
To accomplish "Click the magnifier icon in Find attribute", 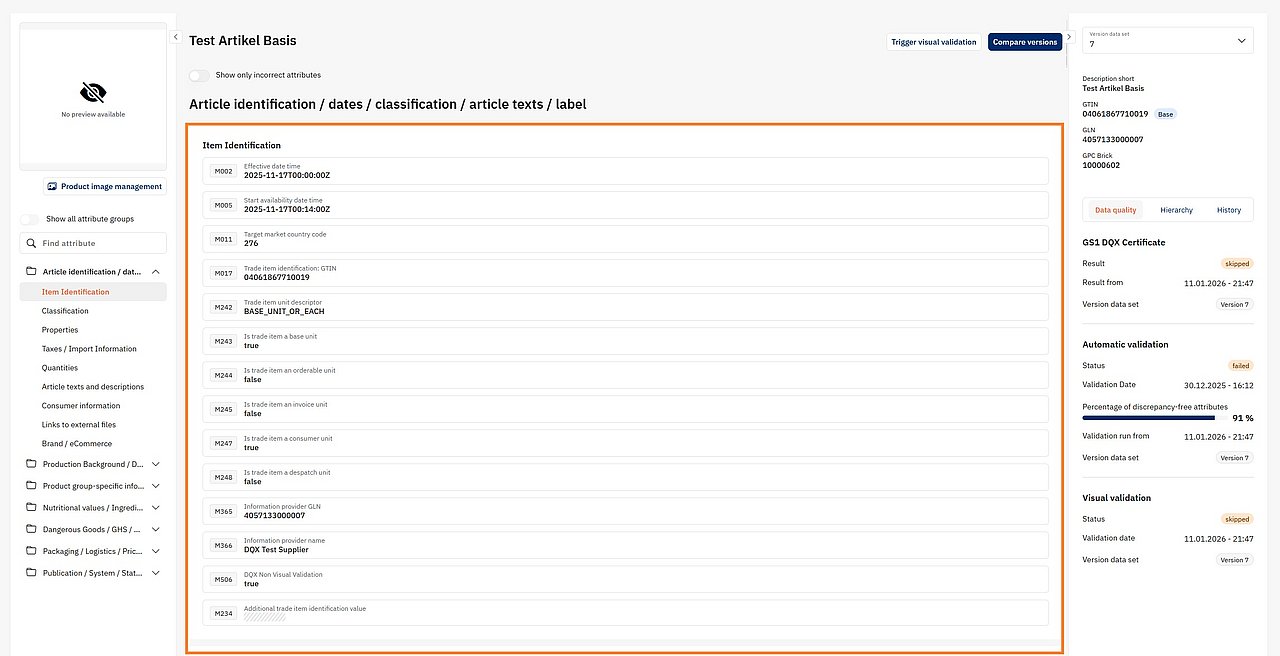I will point(31,243).
